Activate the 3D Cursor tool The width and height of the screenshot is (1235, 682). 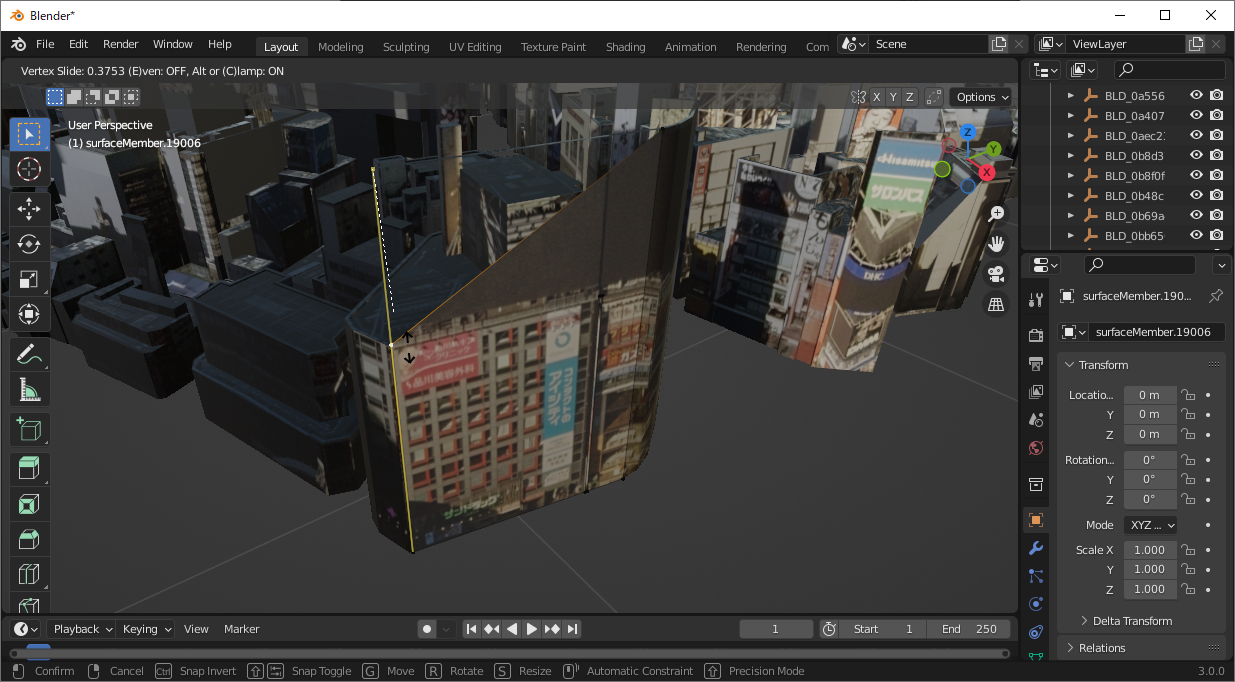pos(29,170)
